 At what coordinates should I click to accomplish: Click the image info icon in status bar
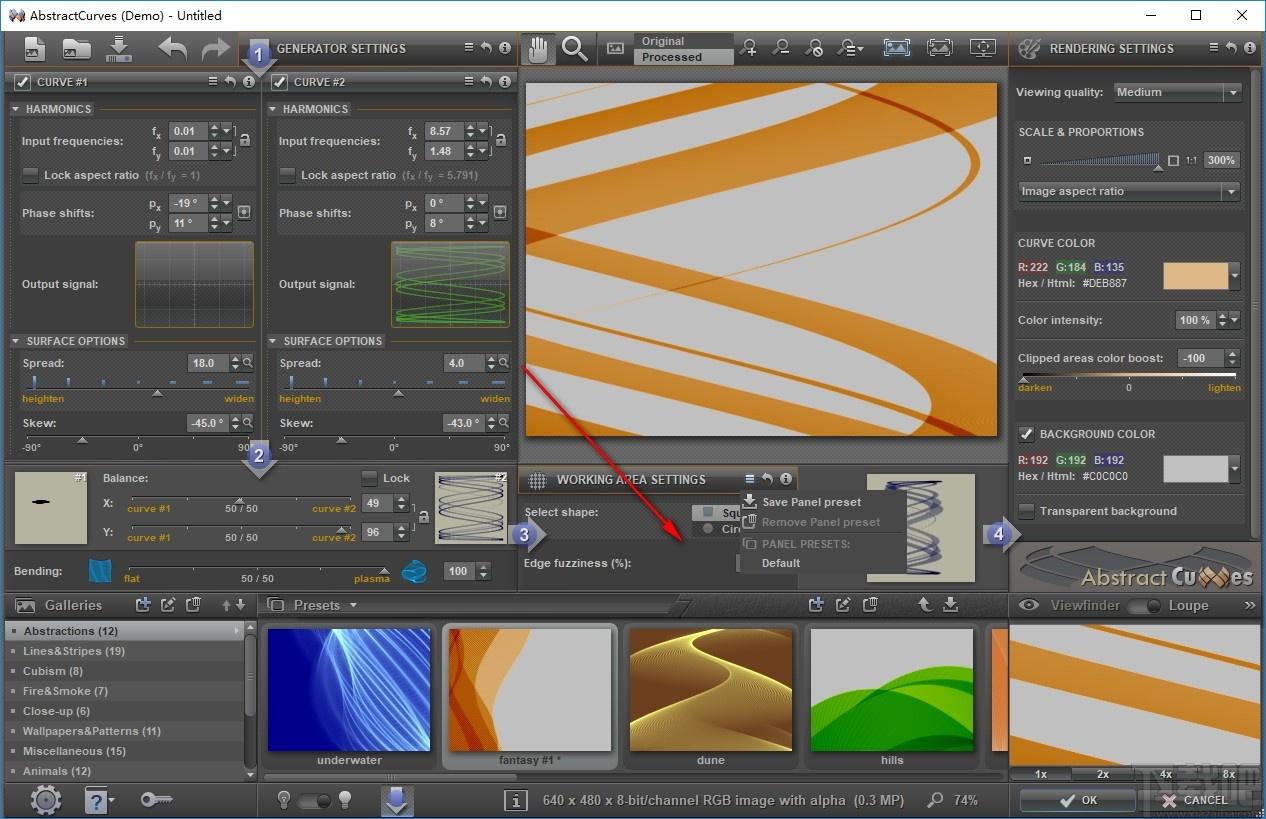coord(516,800)
